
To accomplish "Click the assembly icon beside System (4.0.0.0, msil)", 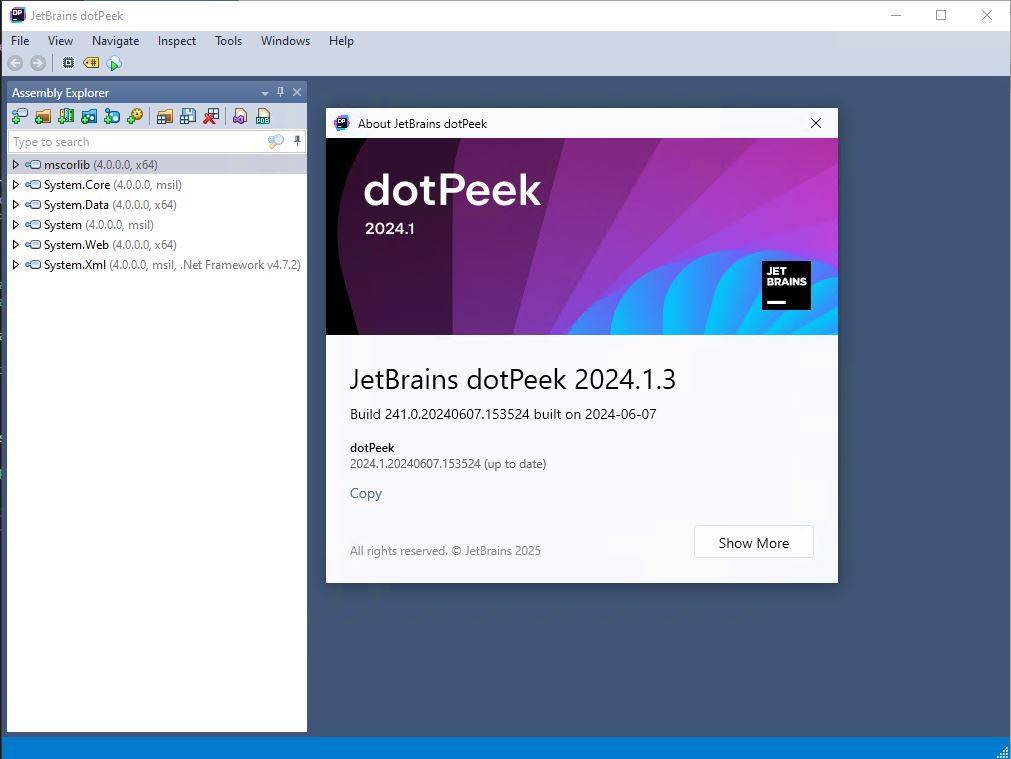I will click(33, 224).
